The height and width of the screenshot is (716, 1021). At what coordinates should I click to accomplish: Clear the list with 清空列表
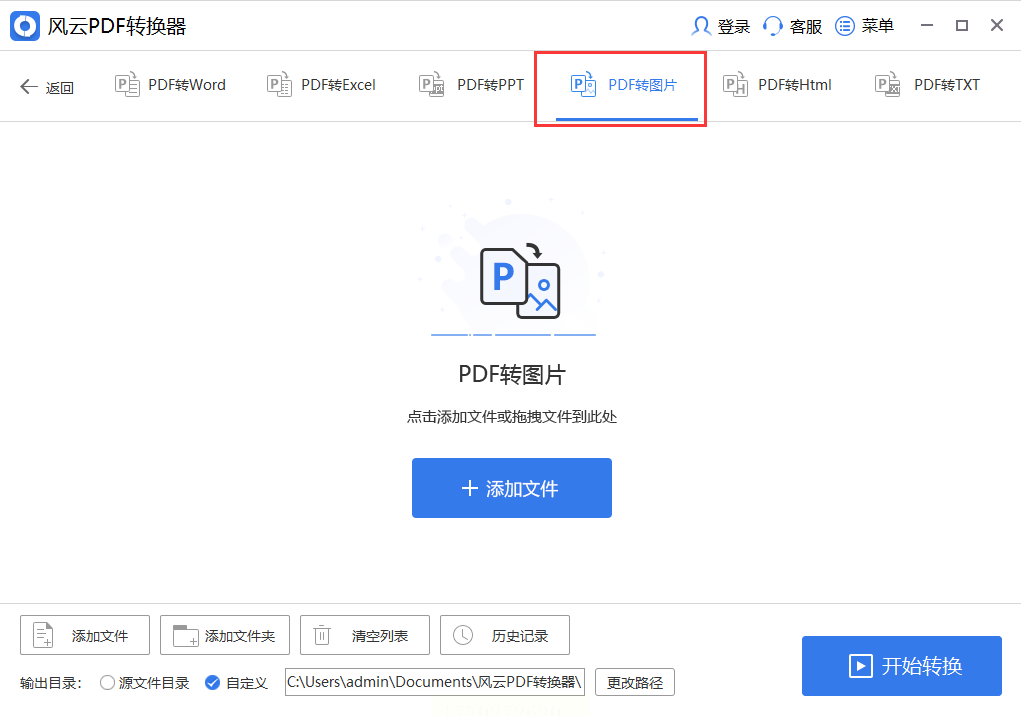point(365,635)
